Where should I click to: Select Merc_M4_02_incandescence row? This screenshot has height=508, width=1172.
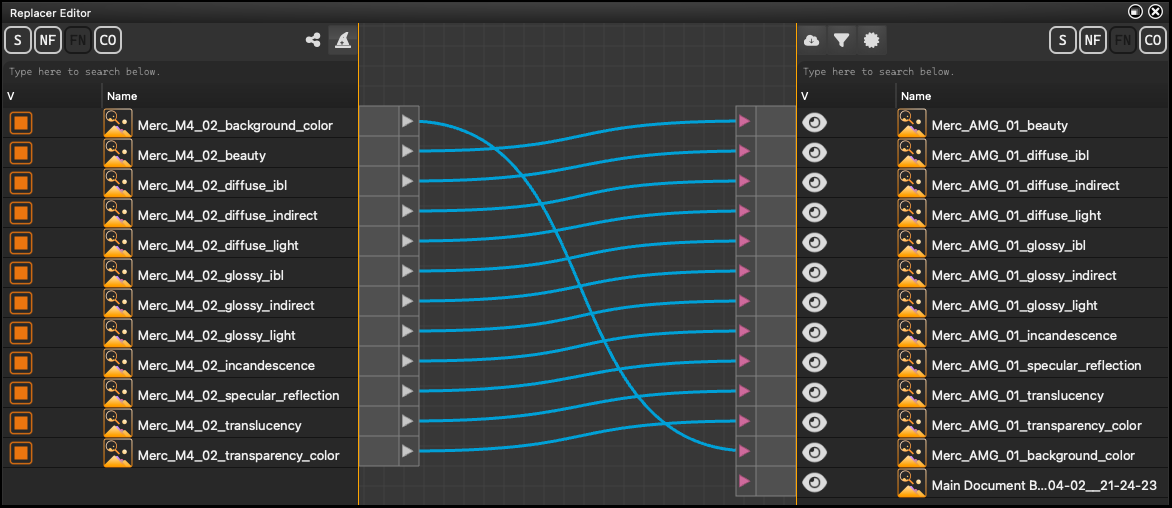pos(179,364)
